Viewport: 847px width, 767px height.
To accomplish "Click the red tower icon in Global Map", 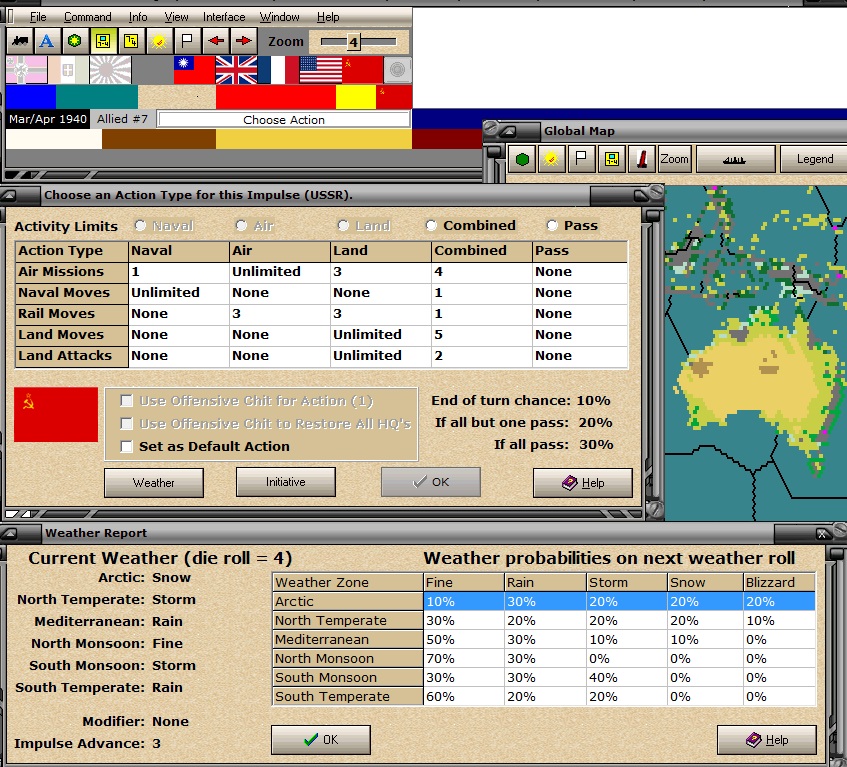I will point(642,159).
